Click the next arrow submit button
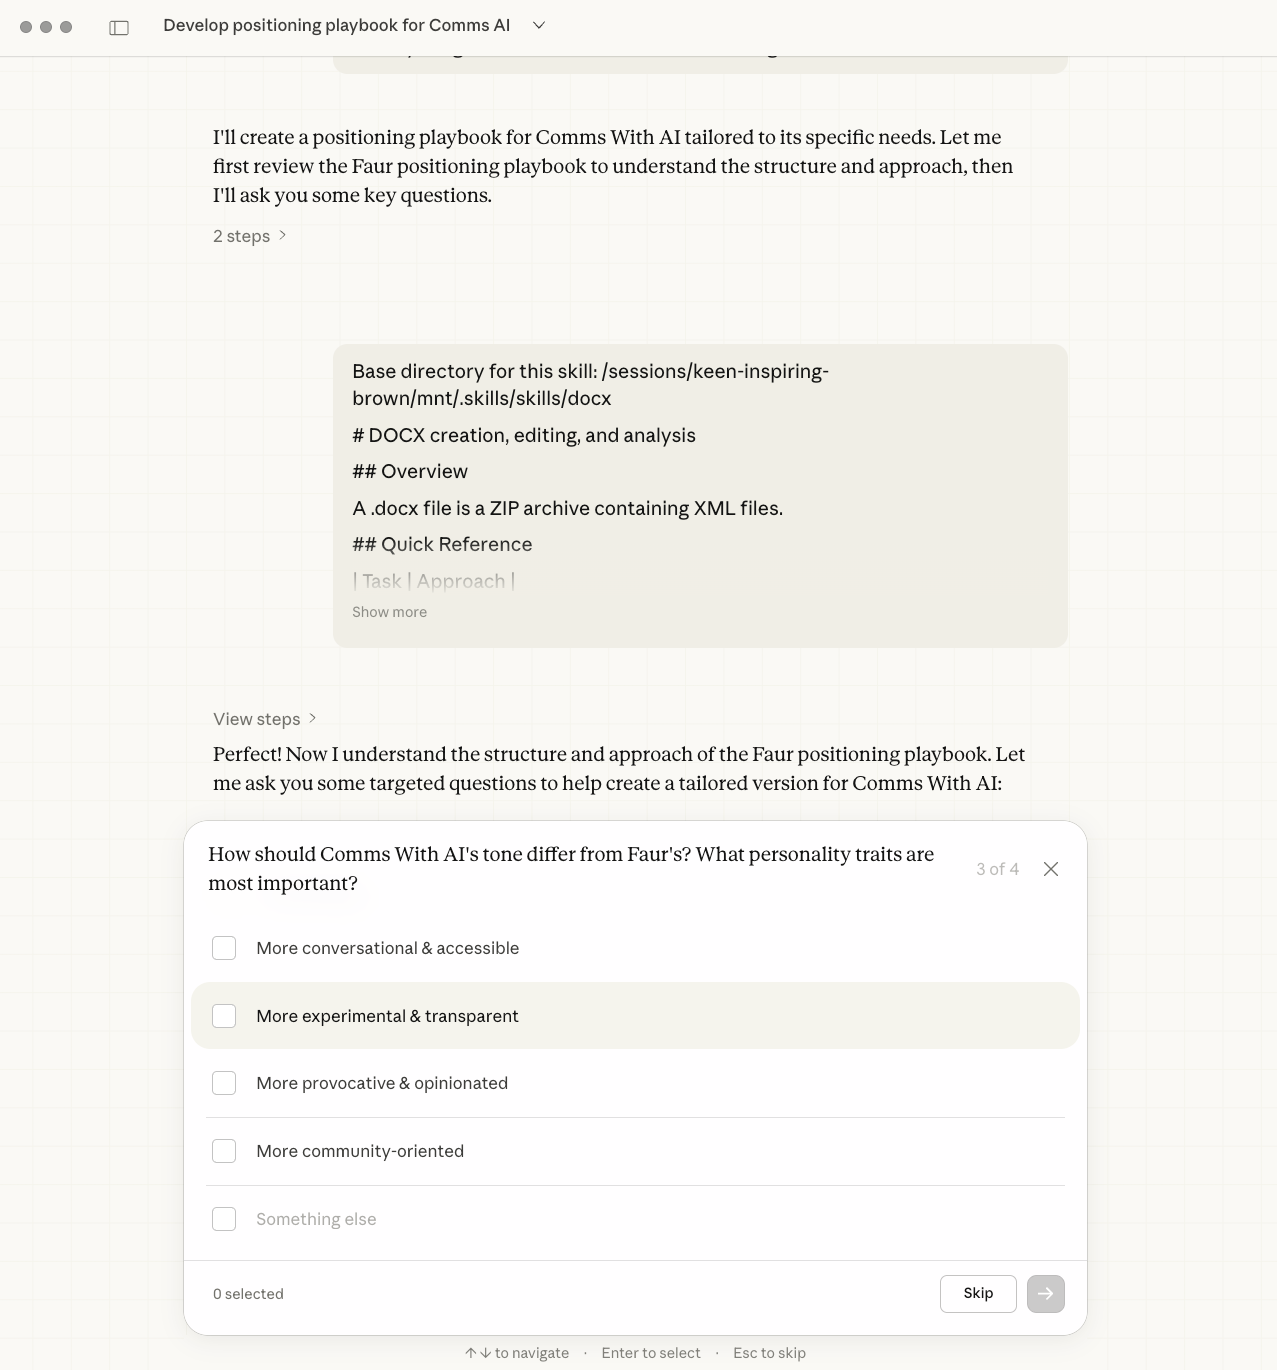Image resolution: width=1277 pixels, height=1370 pixels. click(1045, 1294)
